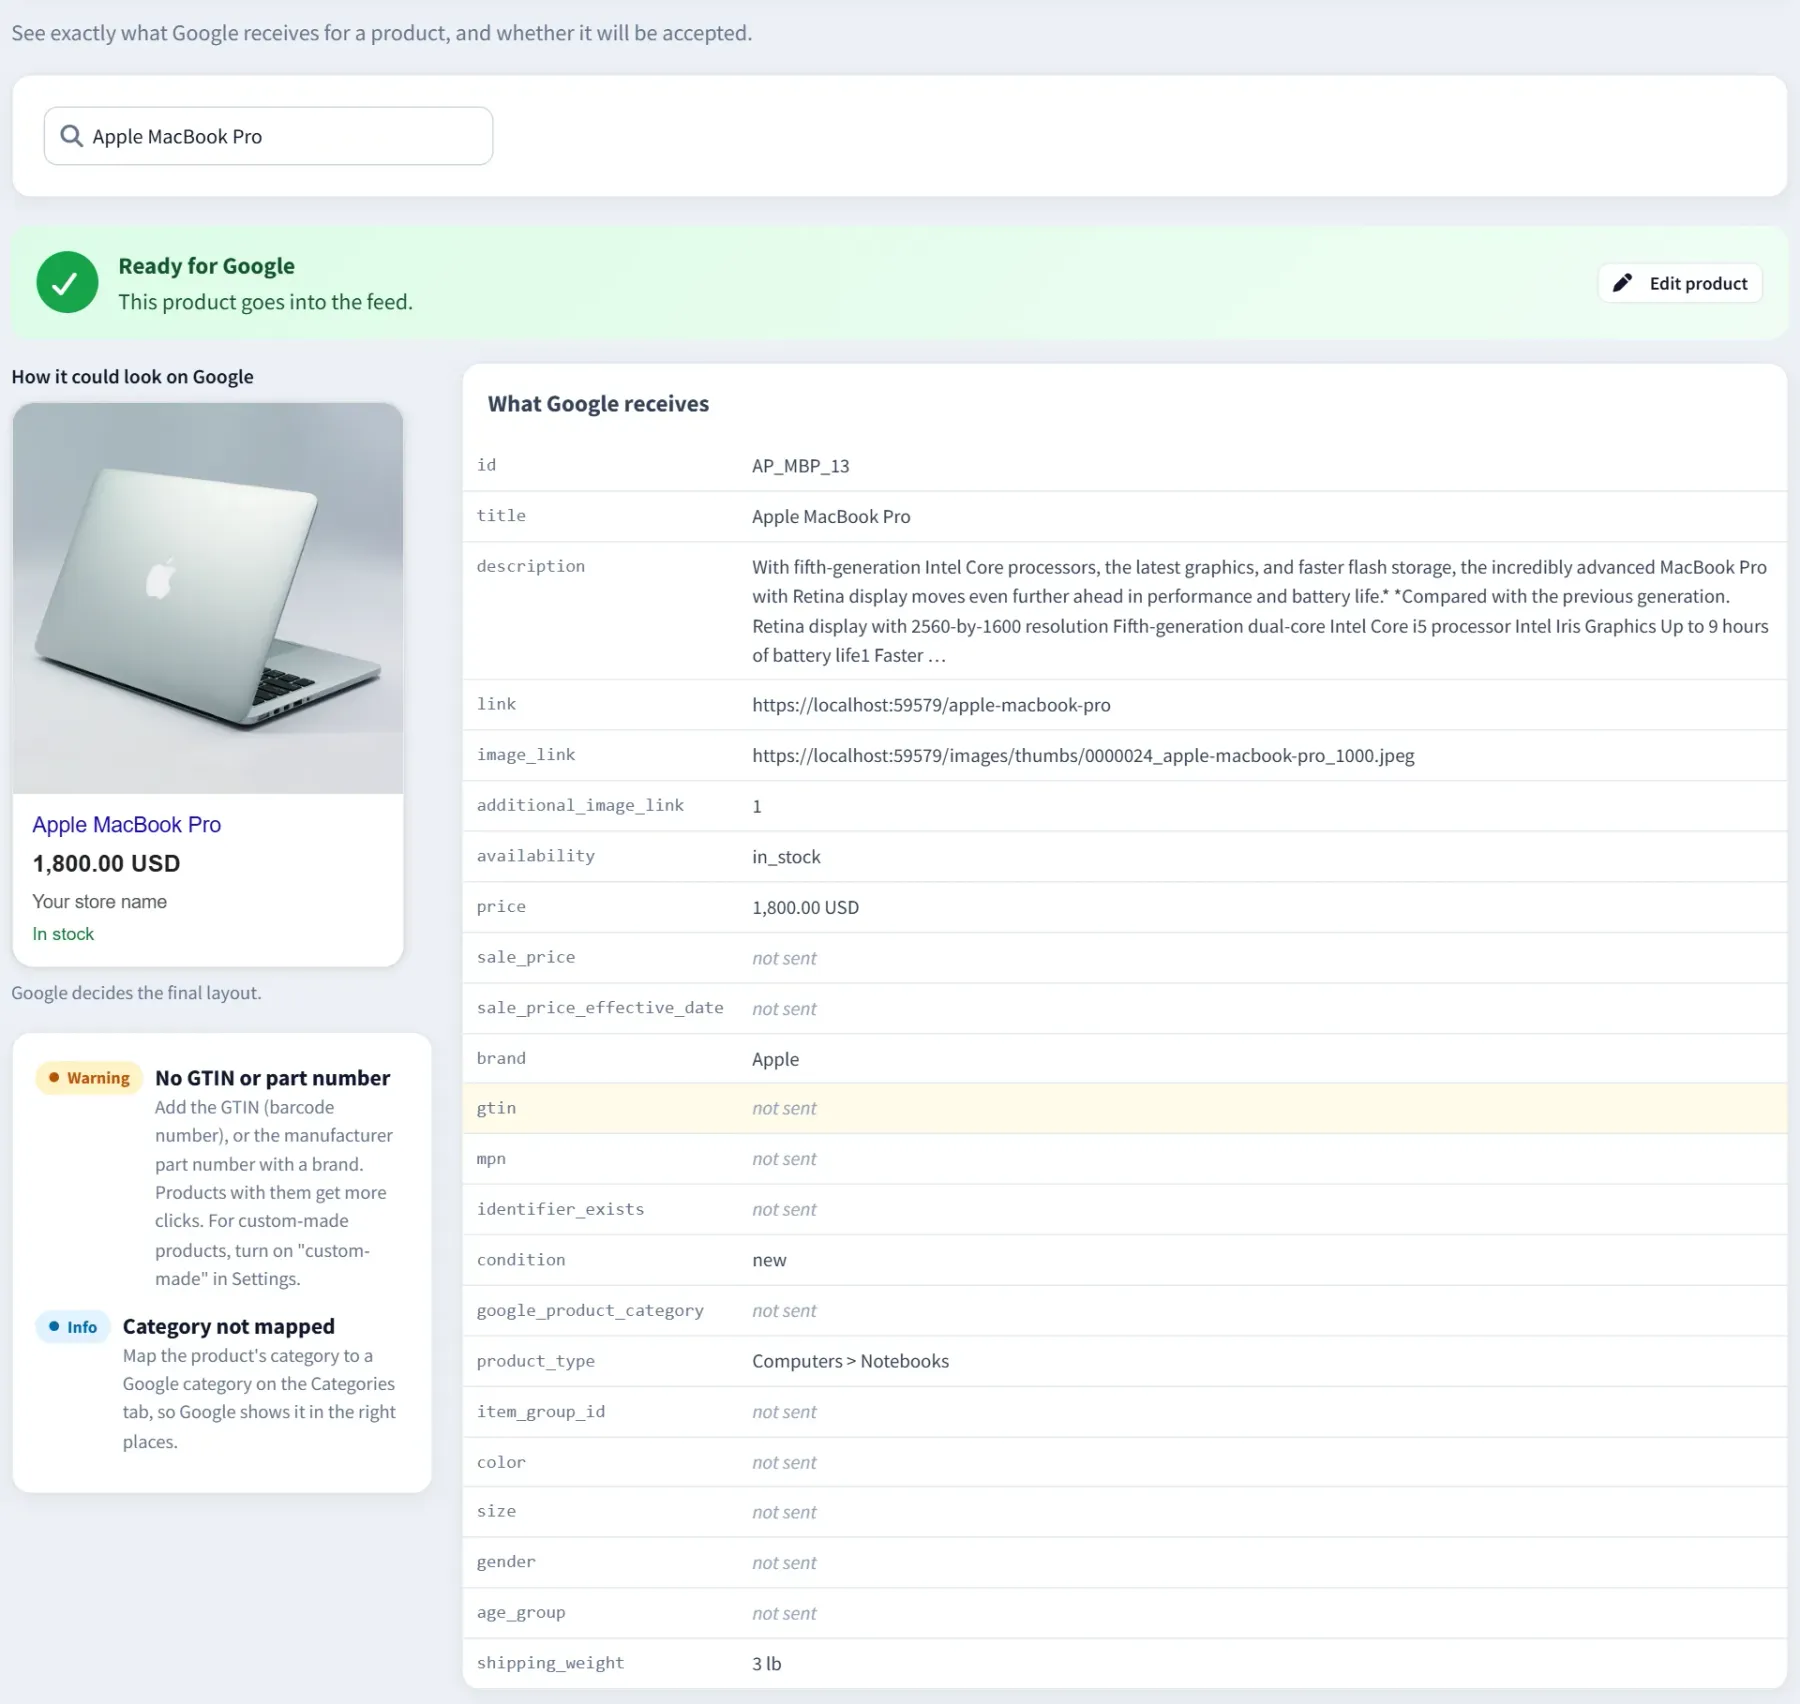Click the sale_price_effective_date field label
Screen dimensions: 1800x1704
(600, 1008)
